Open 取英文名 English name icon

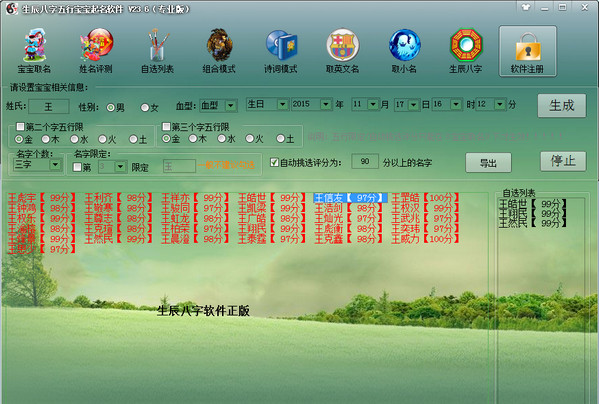[342, 50]
